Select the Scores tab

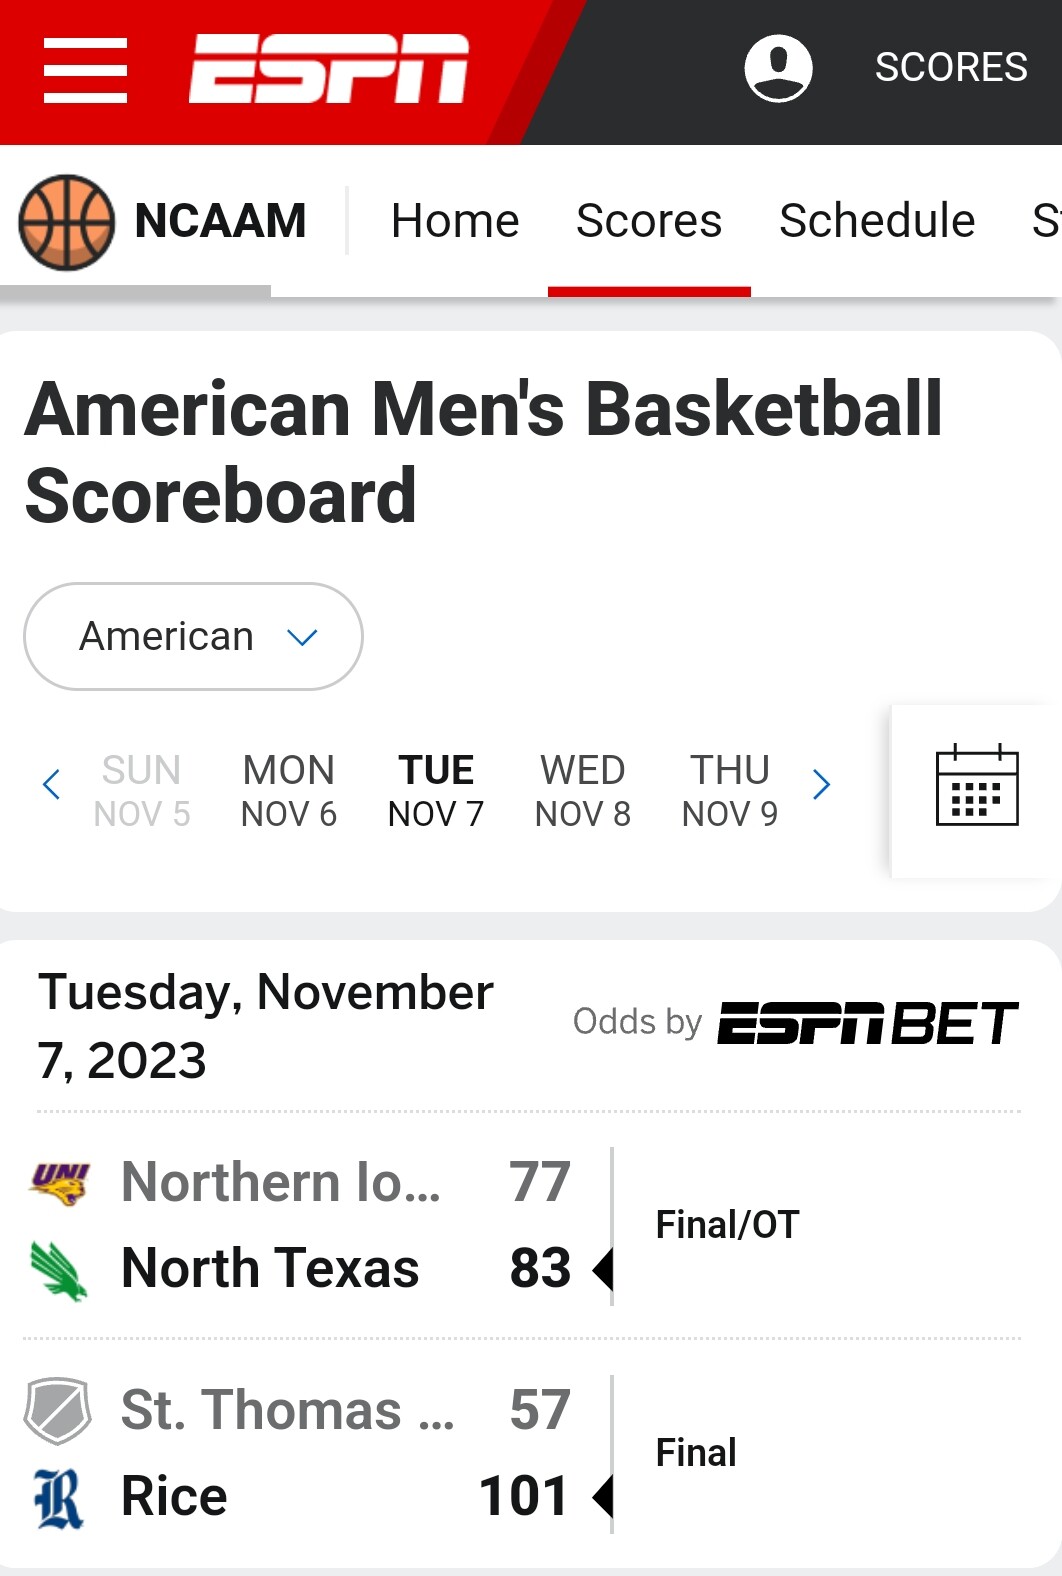click(x=649, y=221)
